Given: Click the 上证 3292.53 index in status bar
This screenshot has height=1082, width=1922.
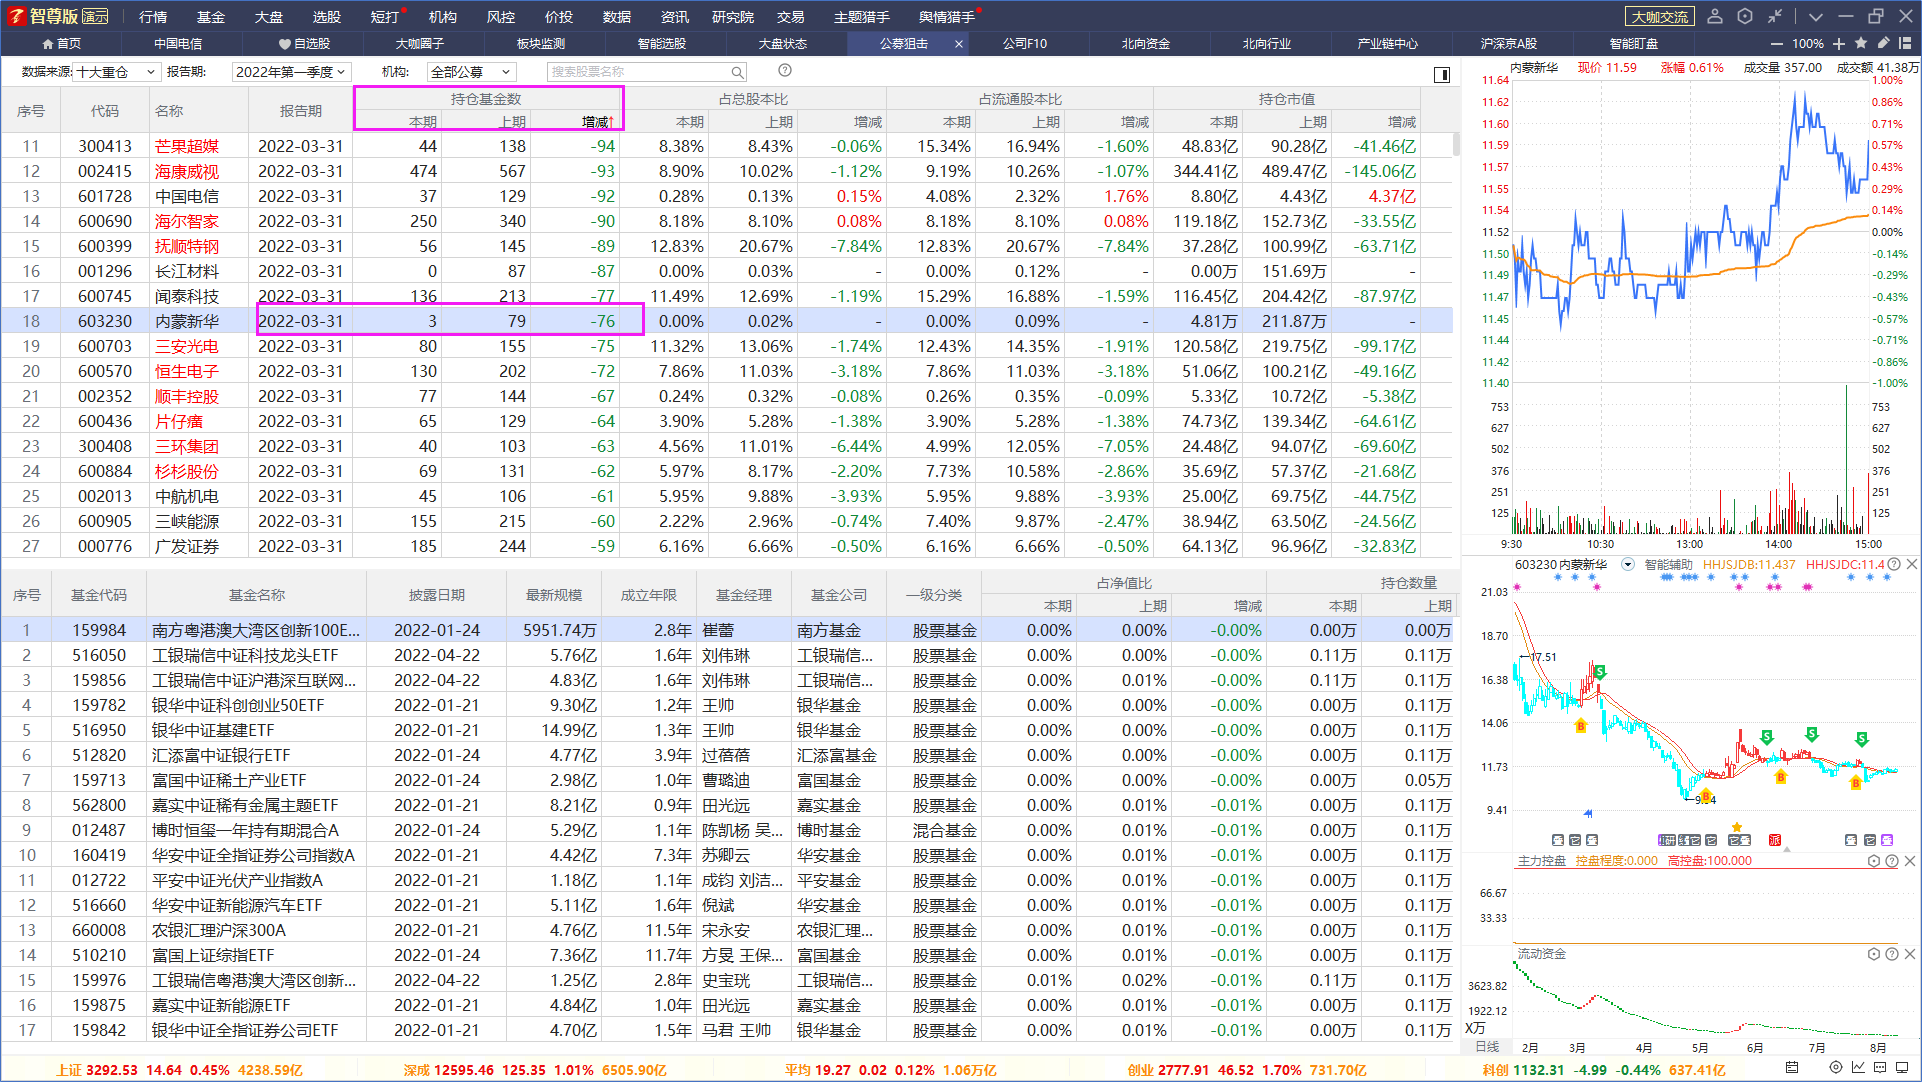Looking at the screenshot, I should [x=180, y=1070].
